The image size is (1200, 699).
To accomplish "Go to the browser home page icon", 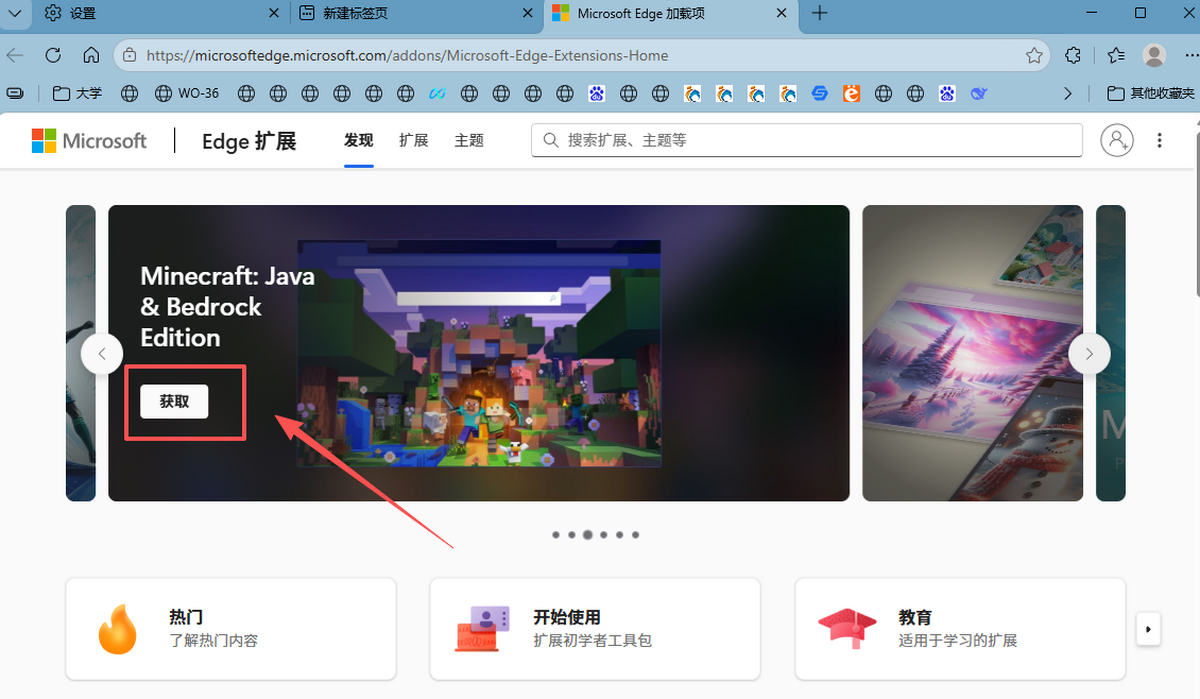I will [91, 55].
